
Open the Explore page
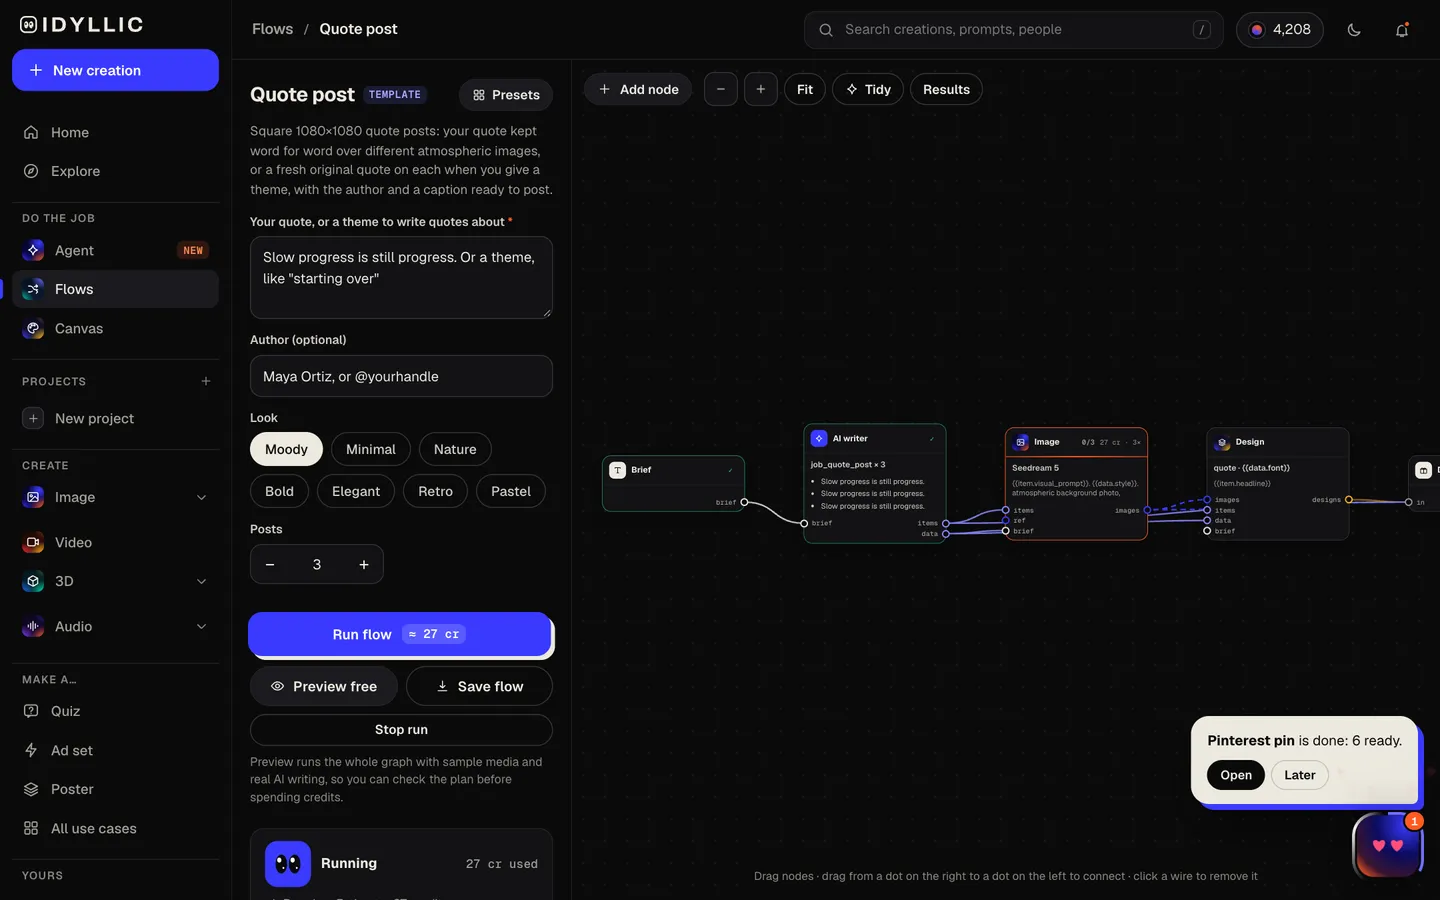click(115, 171)
